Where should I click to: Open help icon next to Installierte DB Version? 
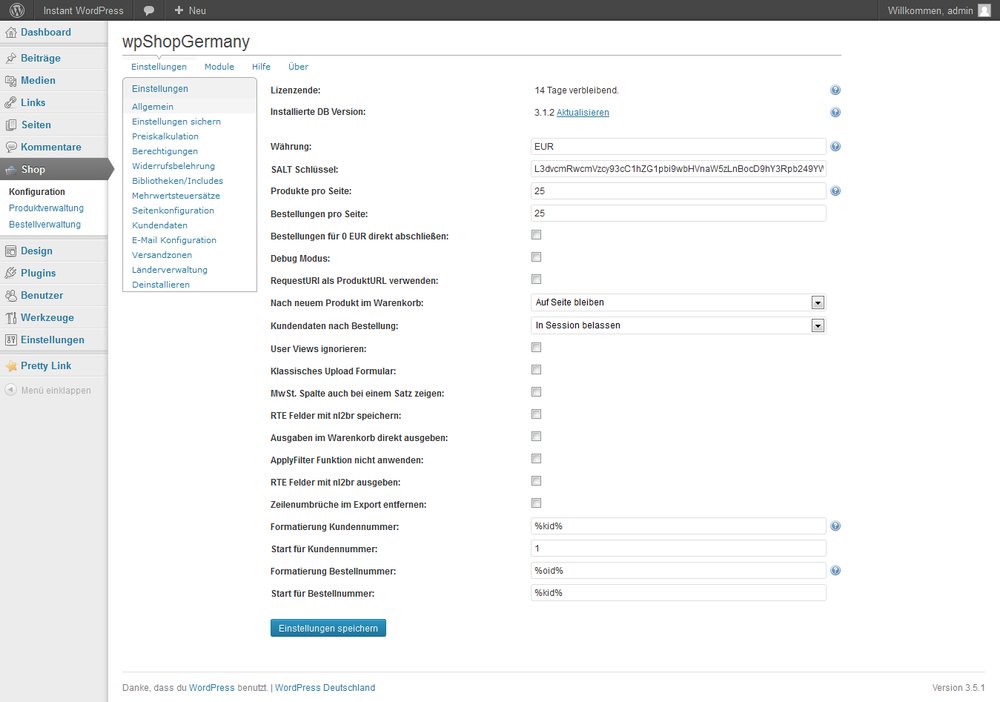point(835,112)
